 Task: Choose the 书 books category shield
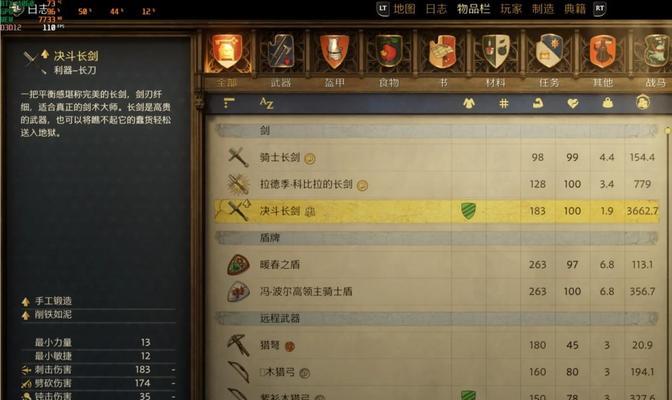click(x=442, y=52)
